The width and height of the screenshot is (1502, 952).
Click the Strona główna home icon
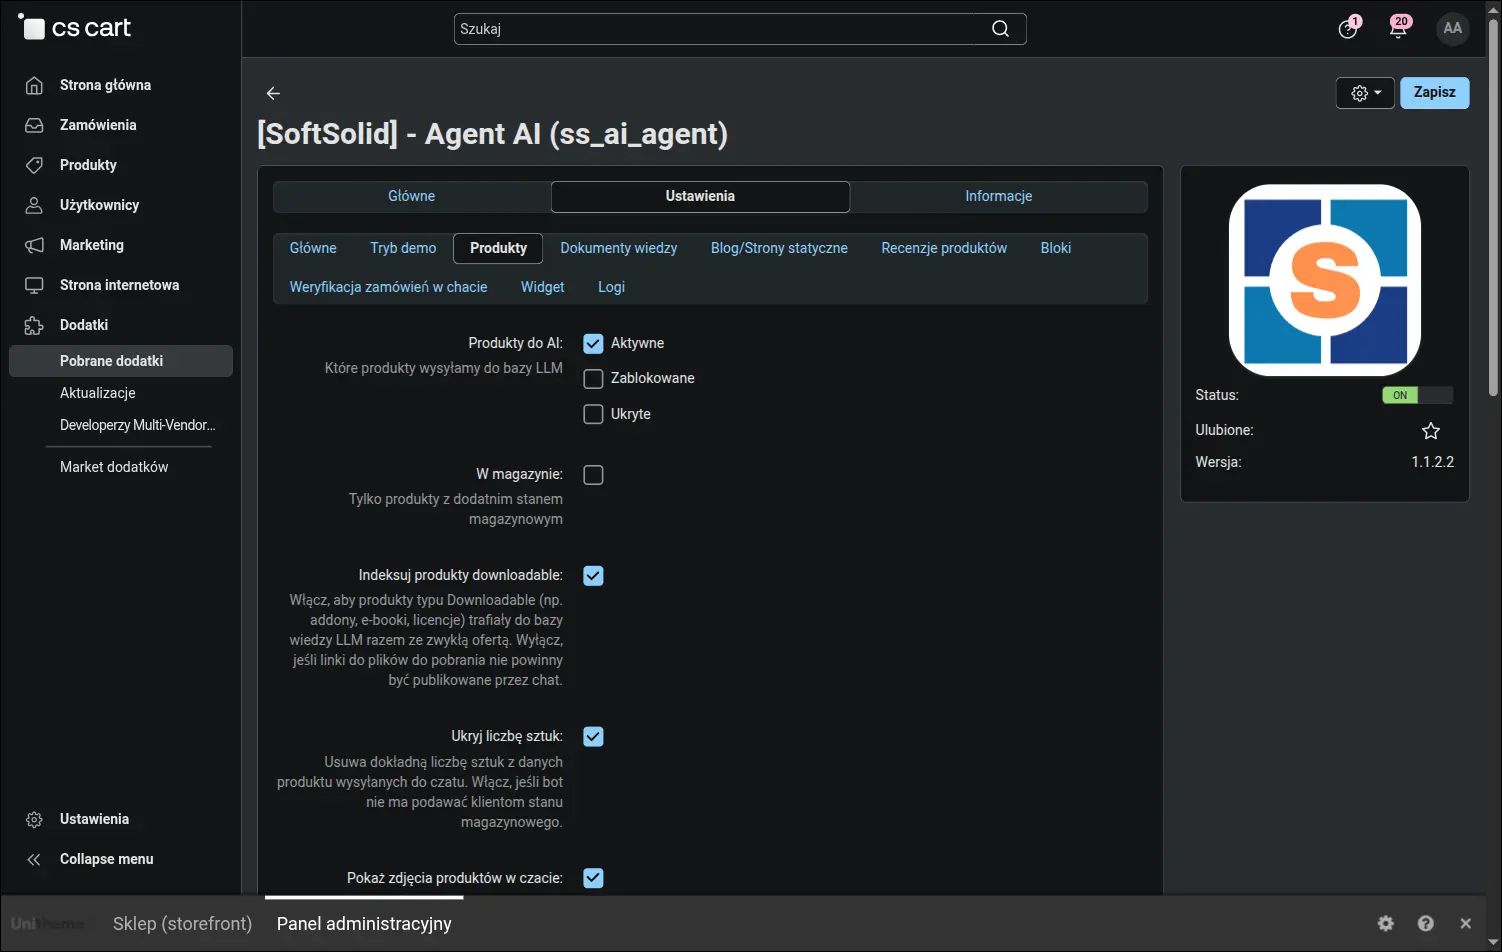34,85
